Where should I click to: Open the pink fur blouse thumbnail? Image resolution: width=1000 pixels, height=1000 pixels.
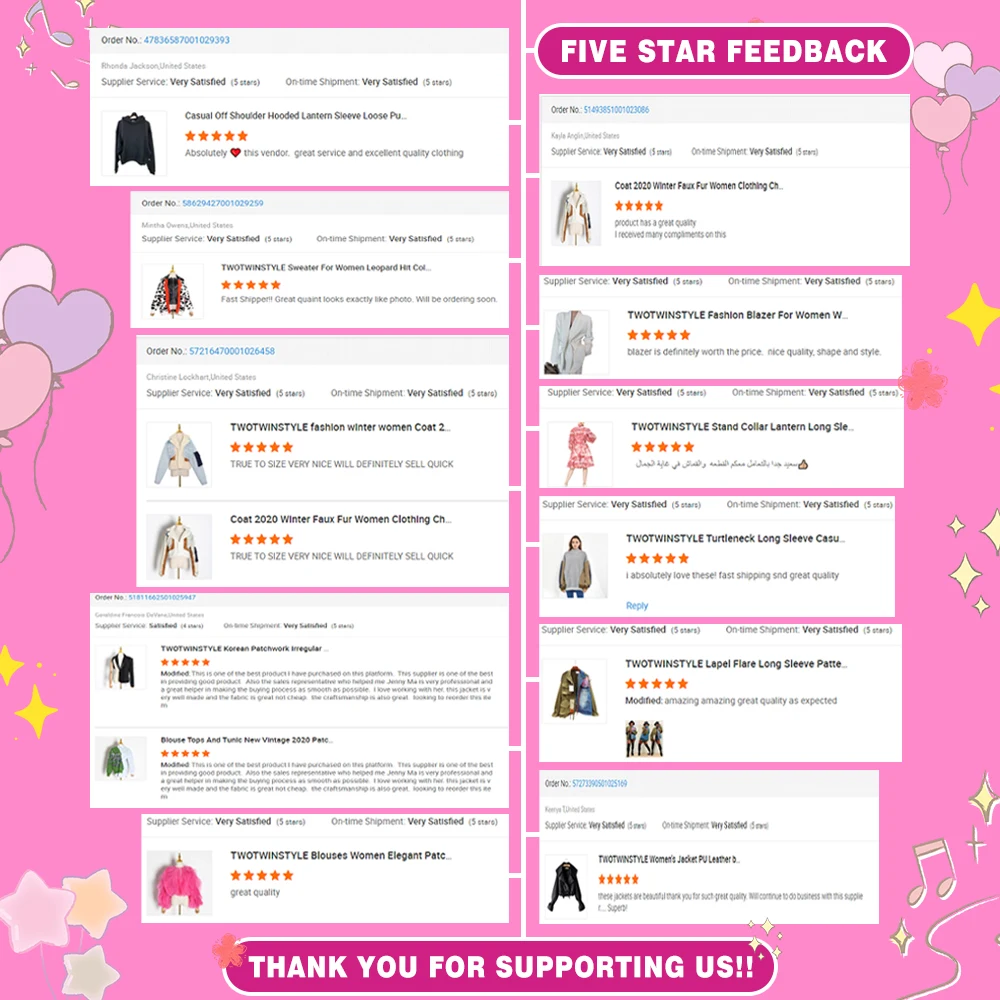(x=179, y=883)
